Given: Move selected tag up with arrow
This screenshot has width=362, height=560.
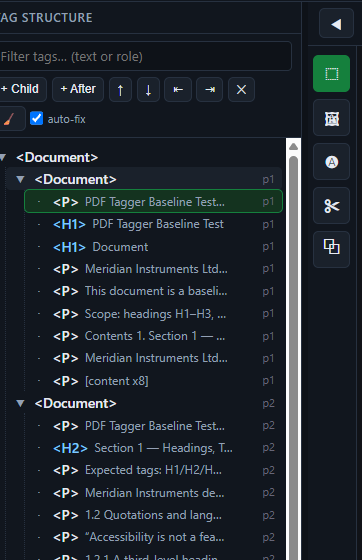Looking at the screenshot, I should (120, 90).
